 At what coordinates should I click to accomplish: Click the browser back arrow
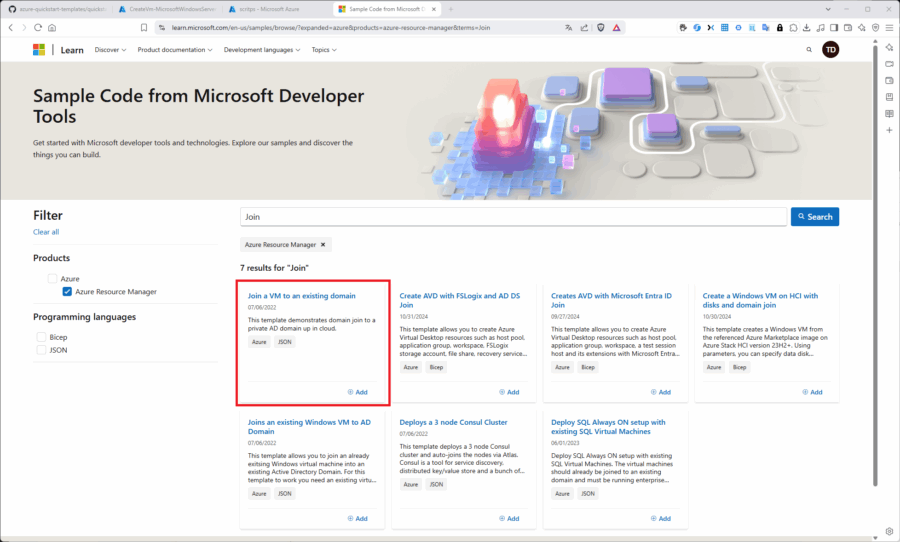coord(10,28)
